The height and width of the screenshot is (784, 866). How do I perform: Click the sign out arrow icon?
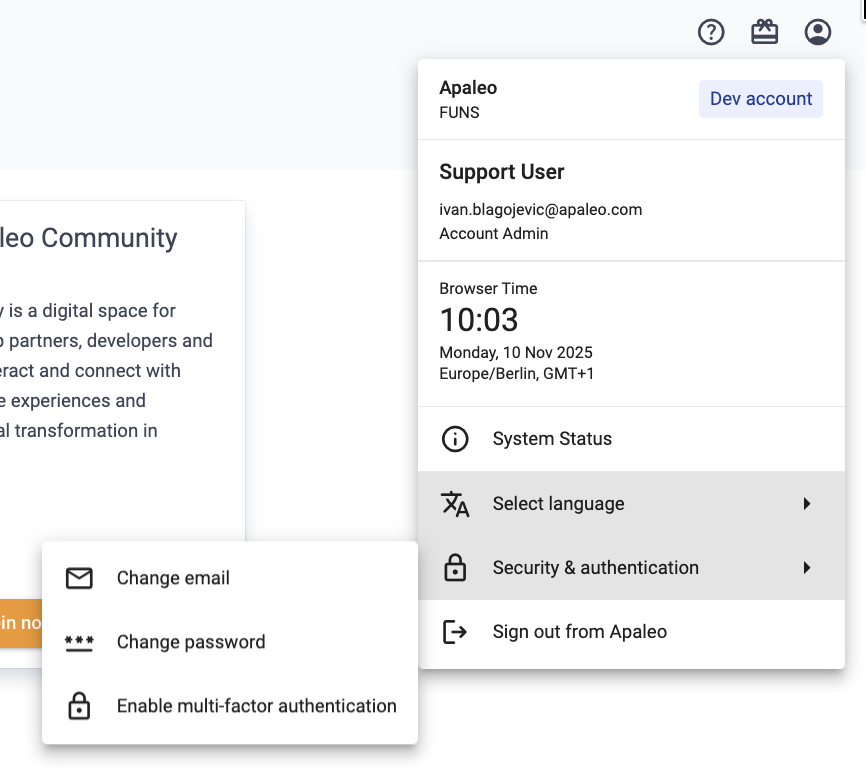coord(455,632)
